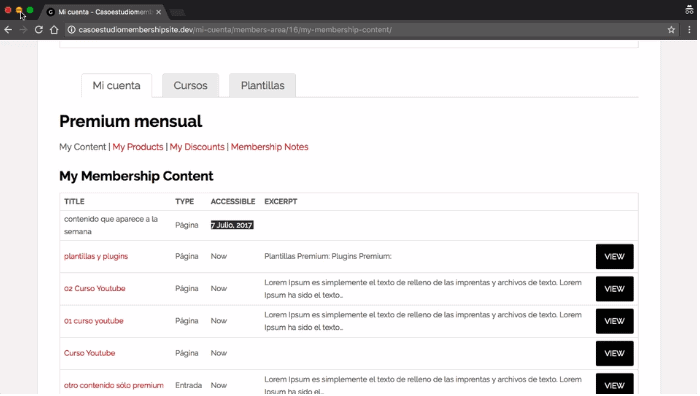Open the browser home page

(x=54, y=30)
